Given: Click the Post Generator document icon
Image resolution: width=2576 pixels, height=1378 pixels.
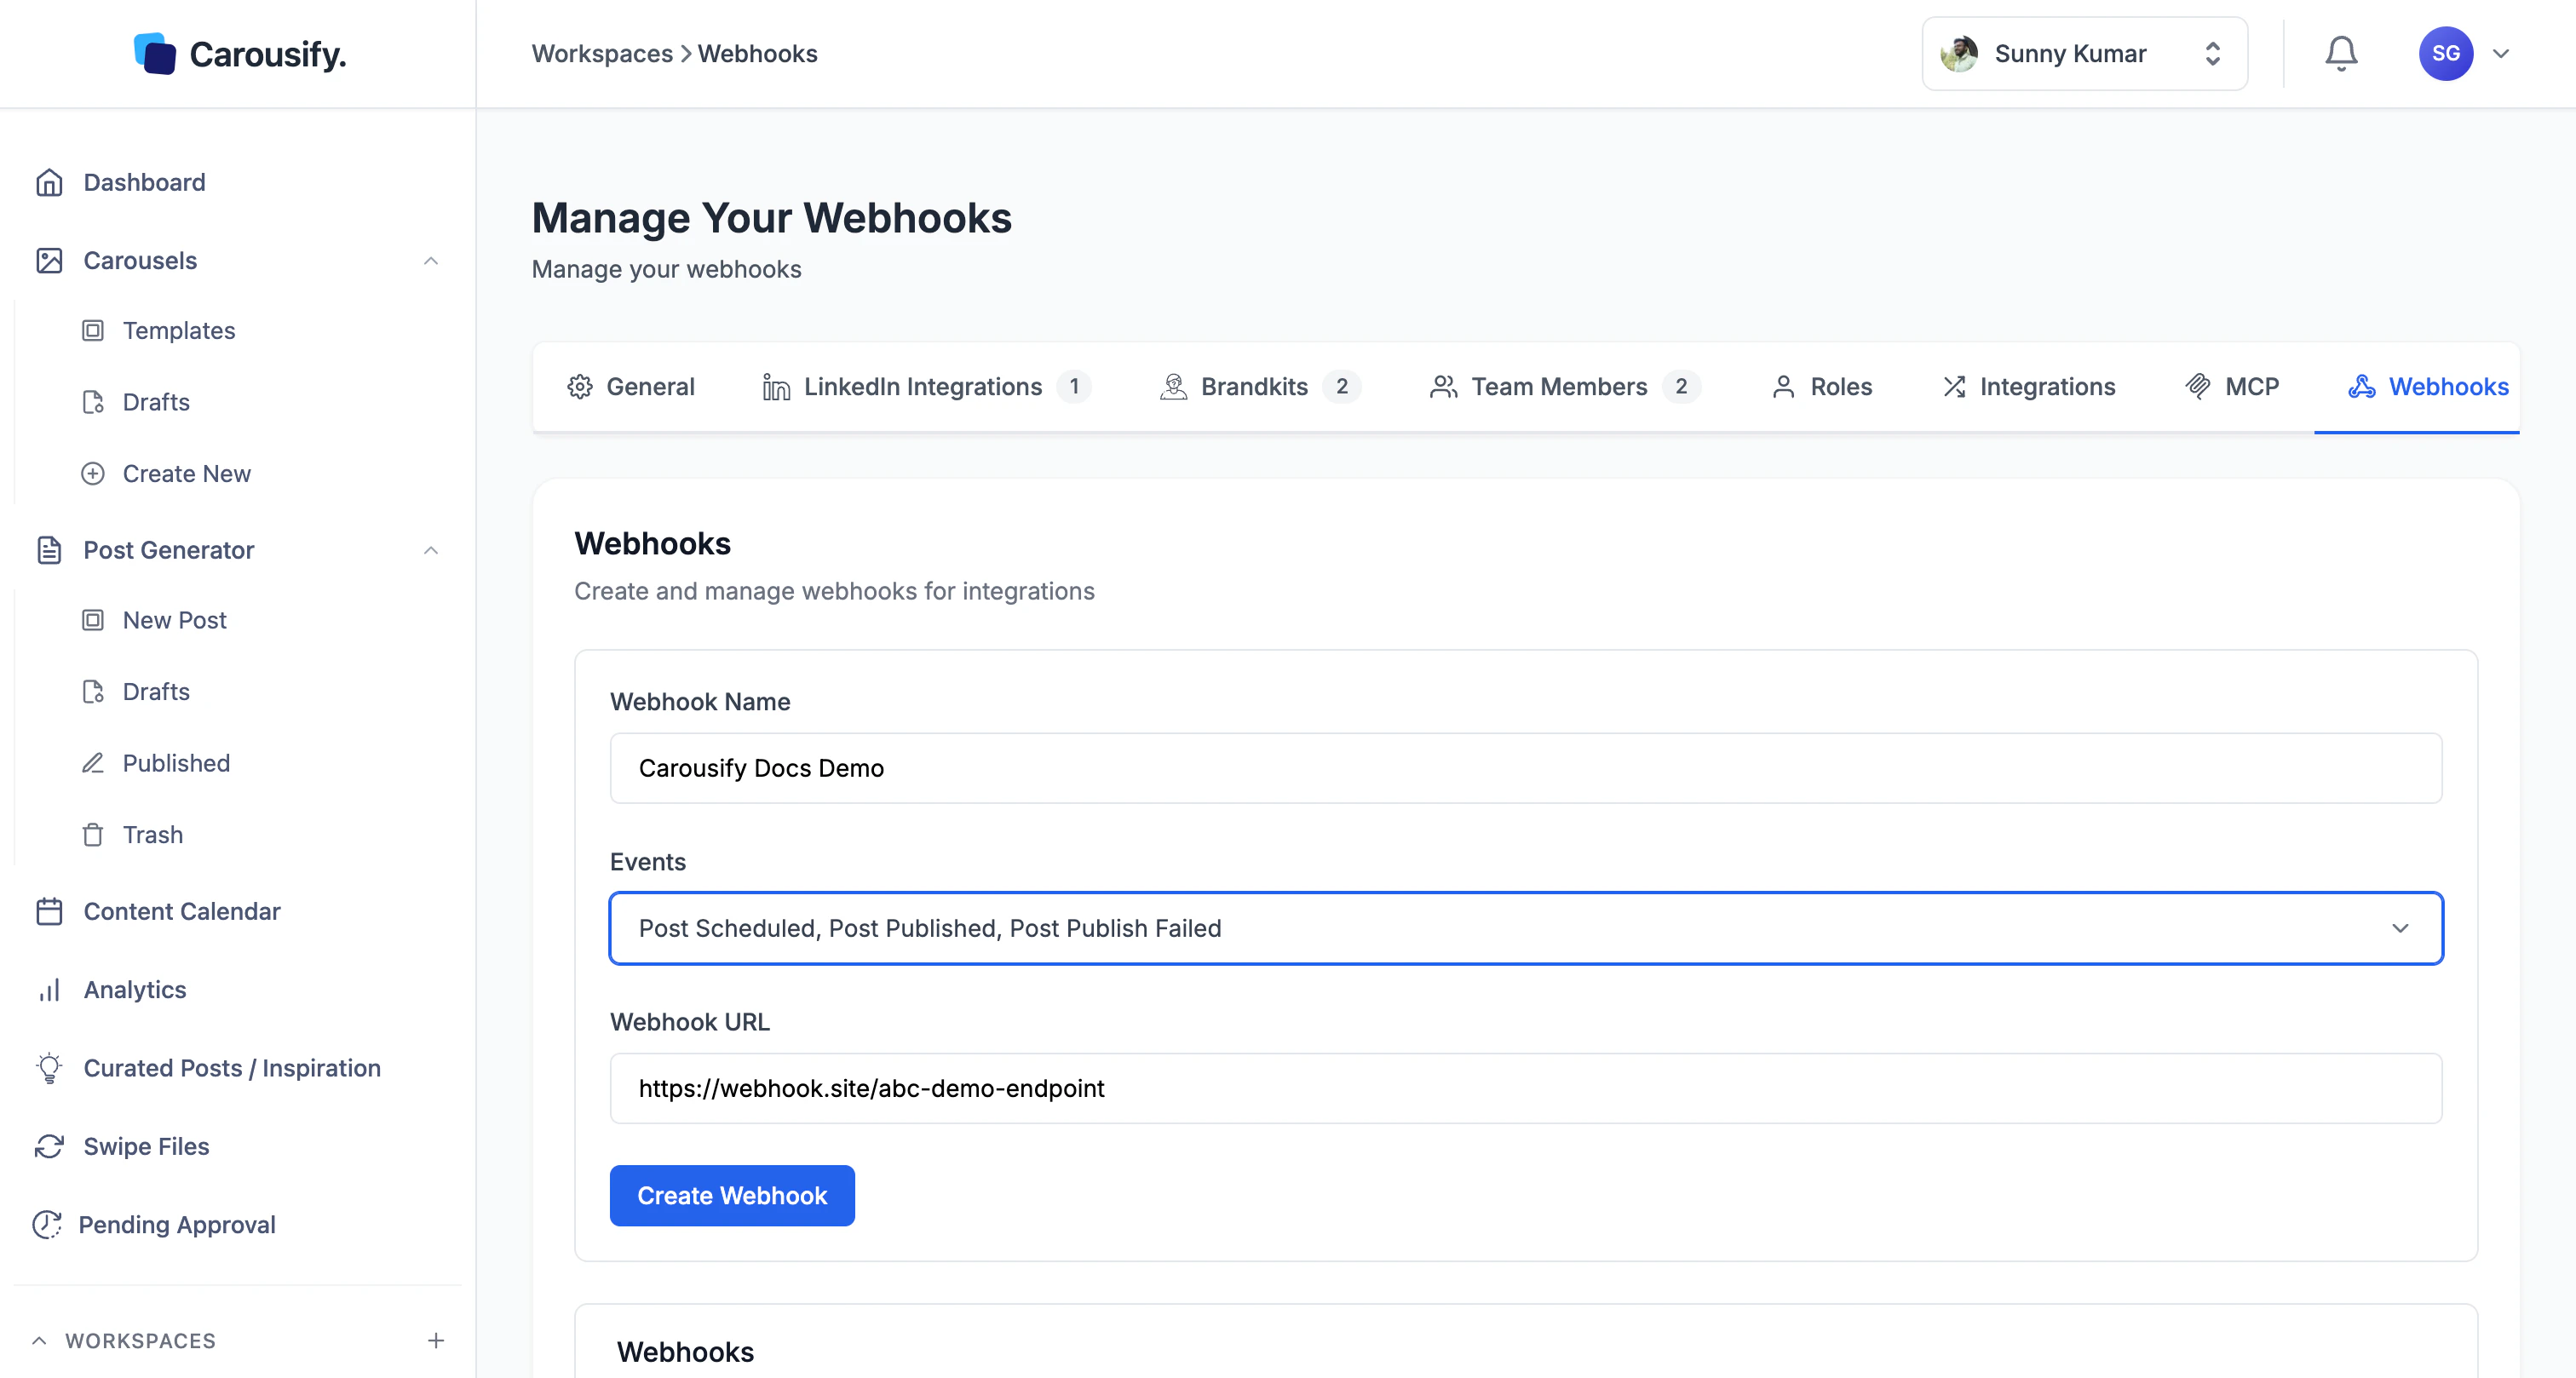Looking at the screenshot, I should (49, 550).
